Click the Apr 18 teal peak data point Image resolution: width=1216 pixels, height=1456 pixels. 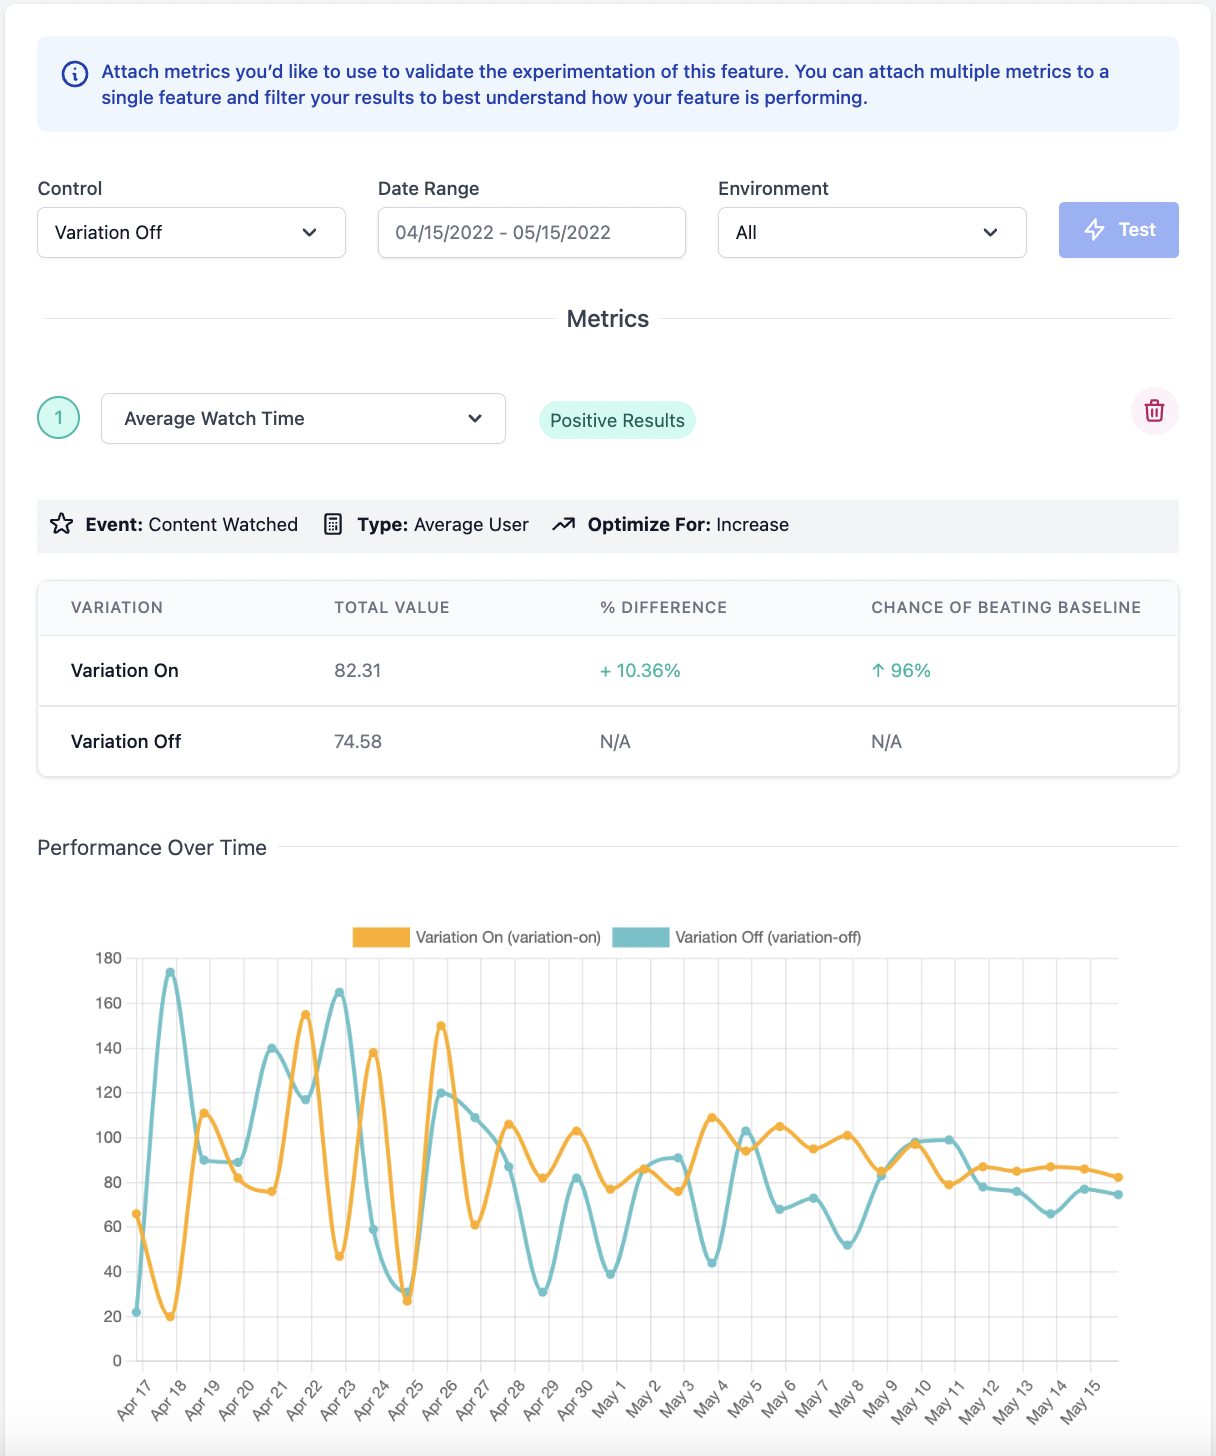[x=170, y=972]
